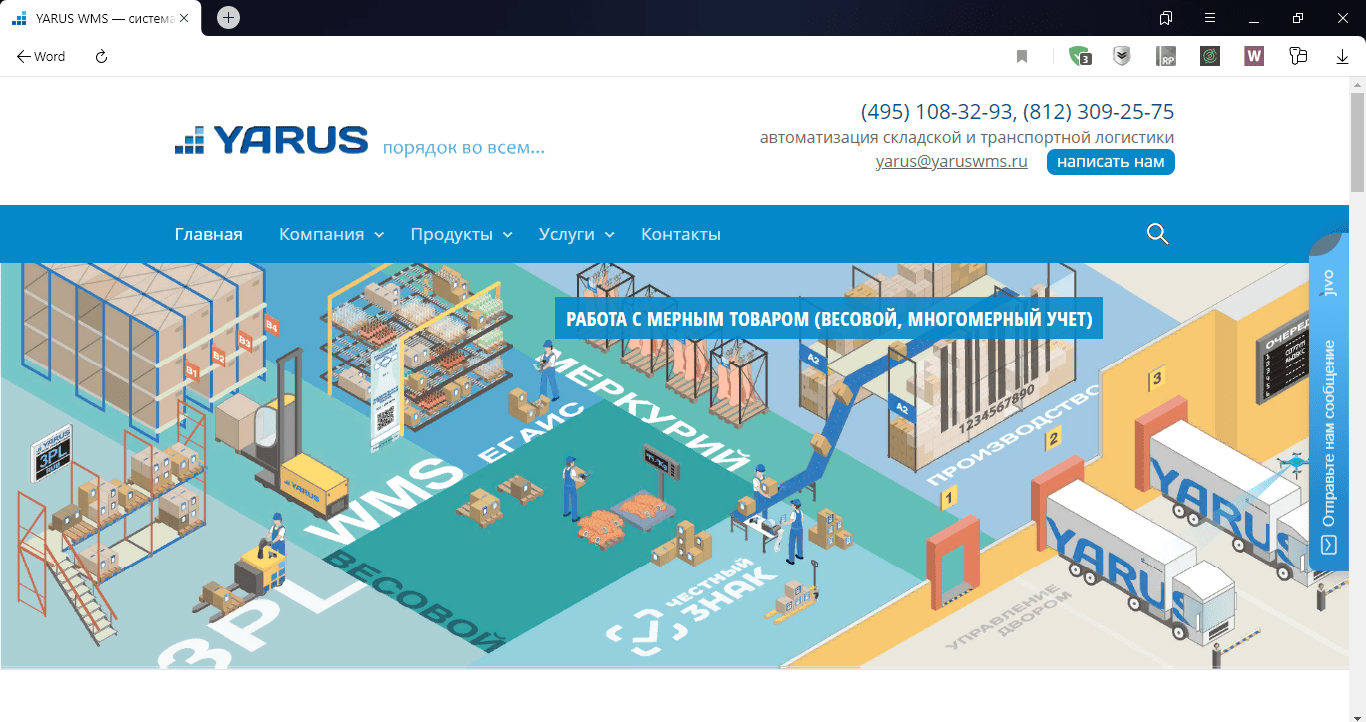This screenshot has height=722, width=1366.
Task: Add page to bookmarks with bookmark icon
Action: [1022, 57]
